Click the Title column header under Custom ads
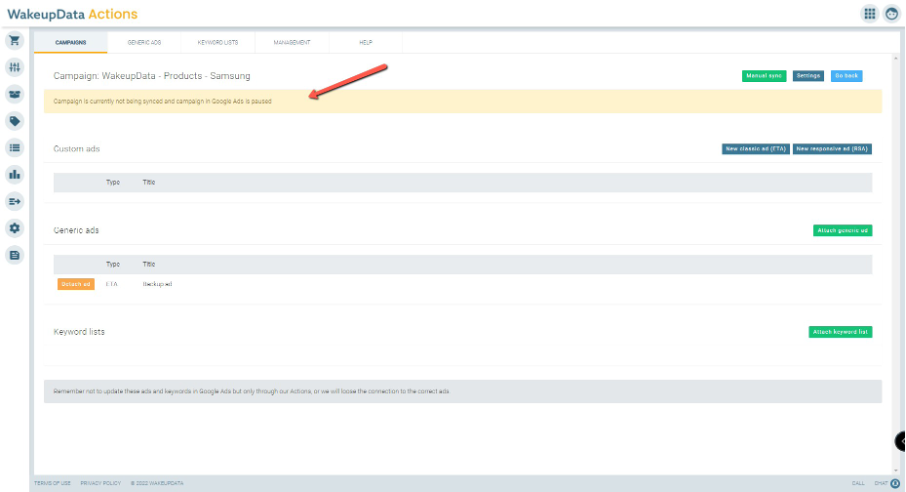The image size is (906, 492). 148,182
